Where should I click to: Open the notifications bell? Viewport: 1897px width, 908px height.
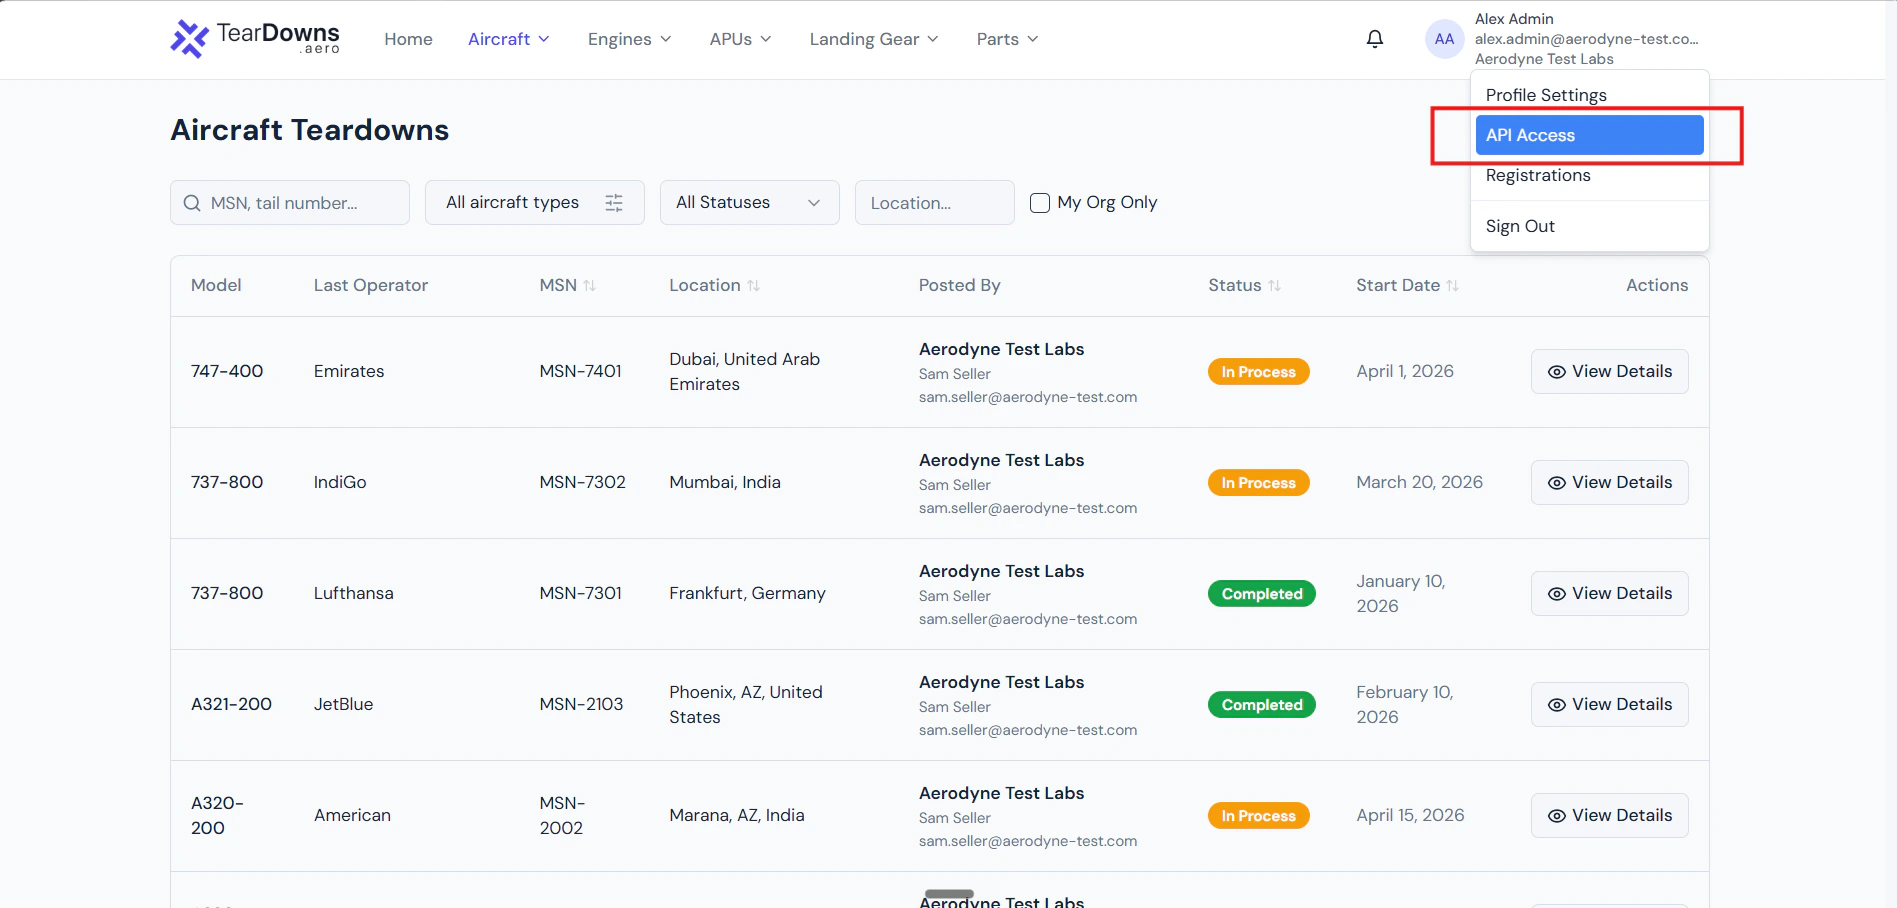[x=1375, y=39]
